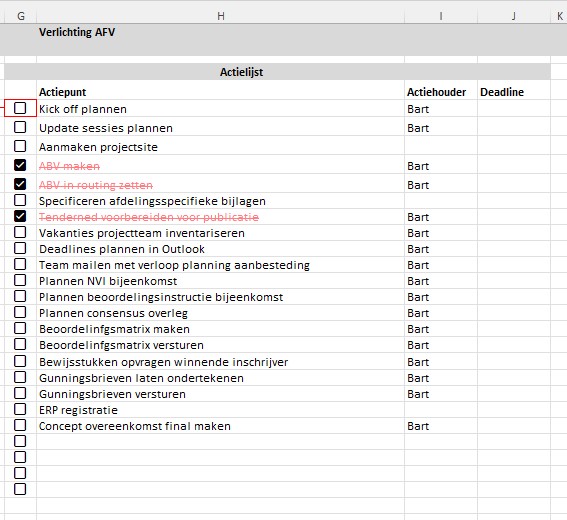The width and height of the screenshot is (567, 520).
Task: Check the box for Kick off plannen
Action: pyautogui.click(x=20, y=108)
